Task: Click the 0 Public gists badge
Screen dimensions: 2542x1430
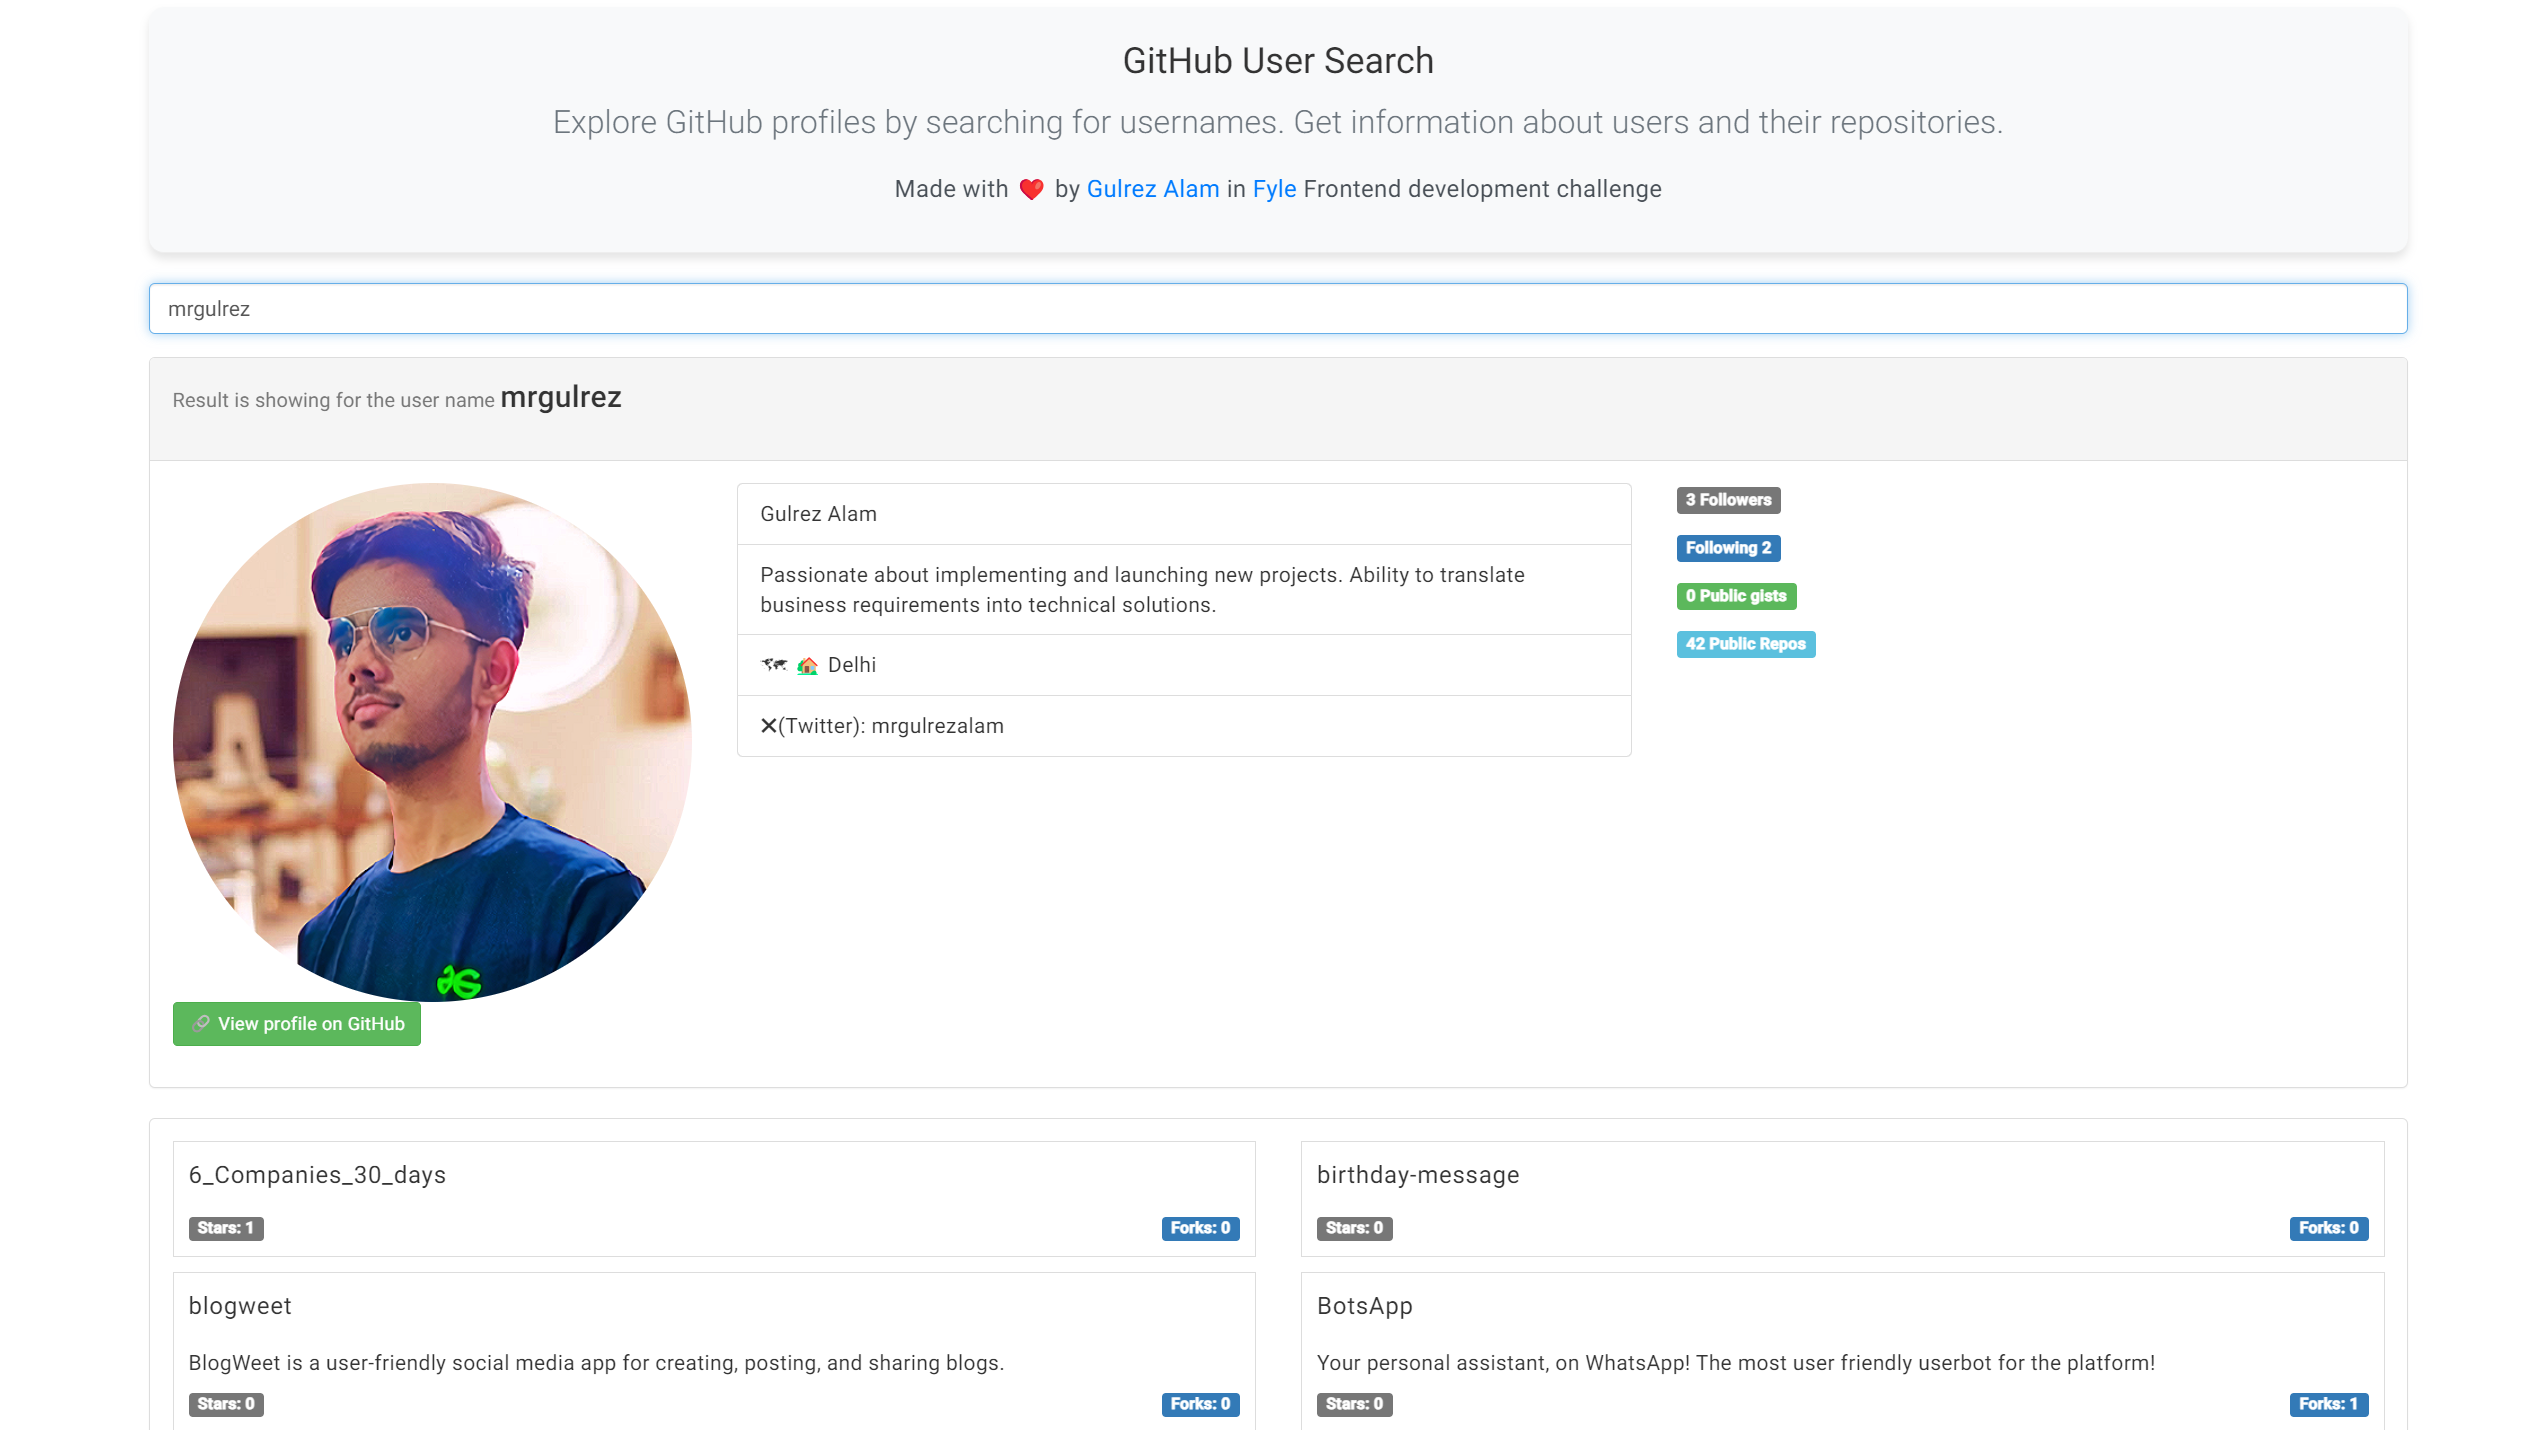Action: tap(1736, 596)
